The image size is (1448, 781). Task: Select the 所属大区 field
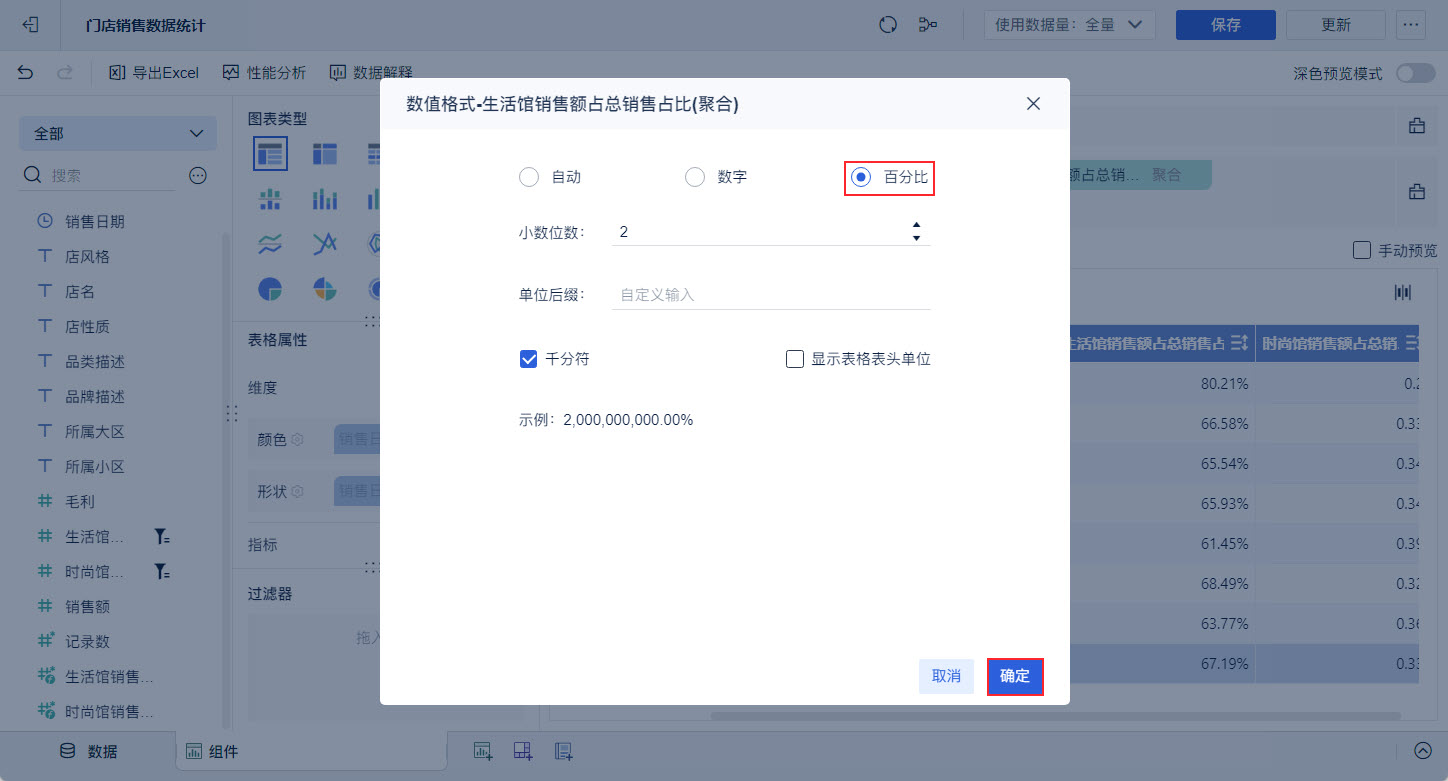95,432
